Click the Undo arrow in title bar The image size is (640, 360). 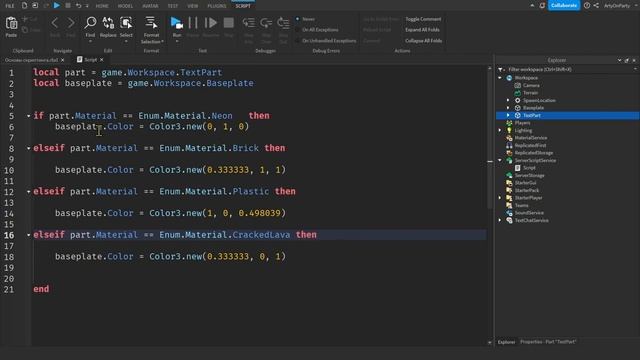pos(78,6)
